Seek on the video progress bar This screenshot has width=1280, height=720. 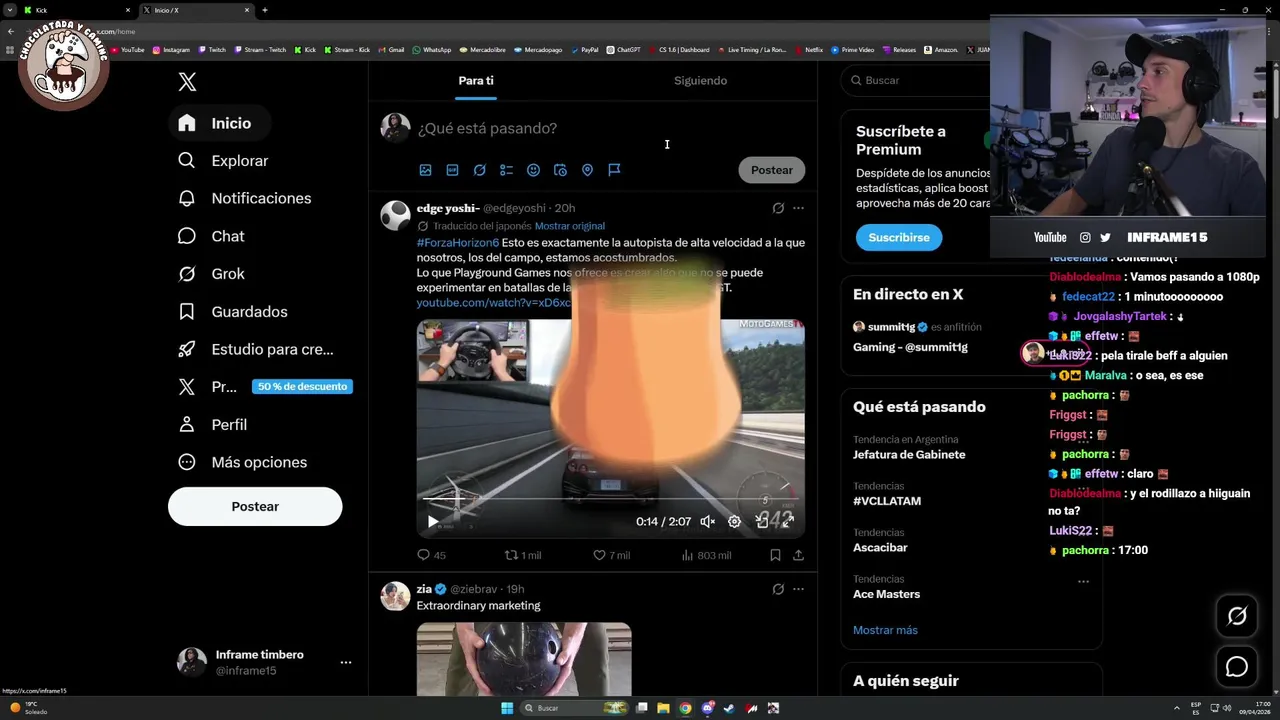pyautogui.click(x=610, y=499)
